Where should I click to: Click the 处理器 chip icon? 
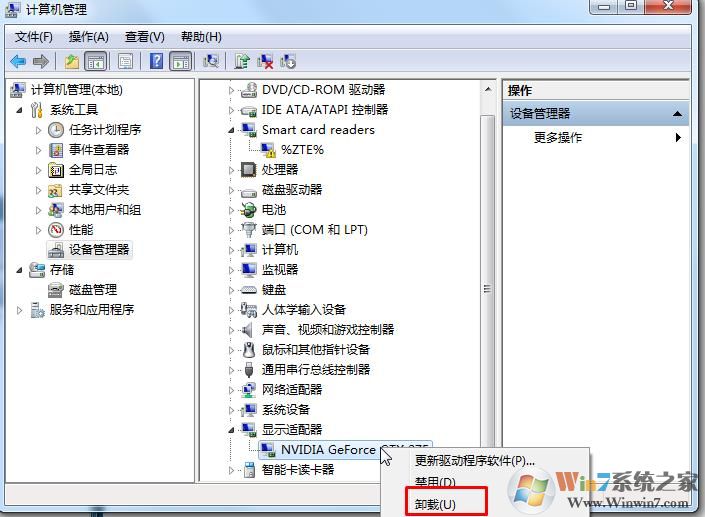pyautogui.click(x=248, y=169)
